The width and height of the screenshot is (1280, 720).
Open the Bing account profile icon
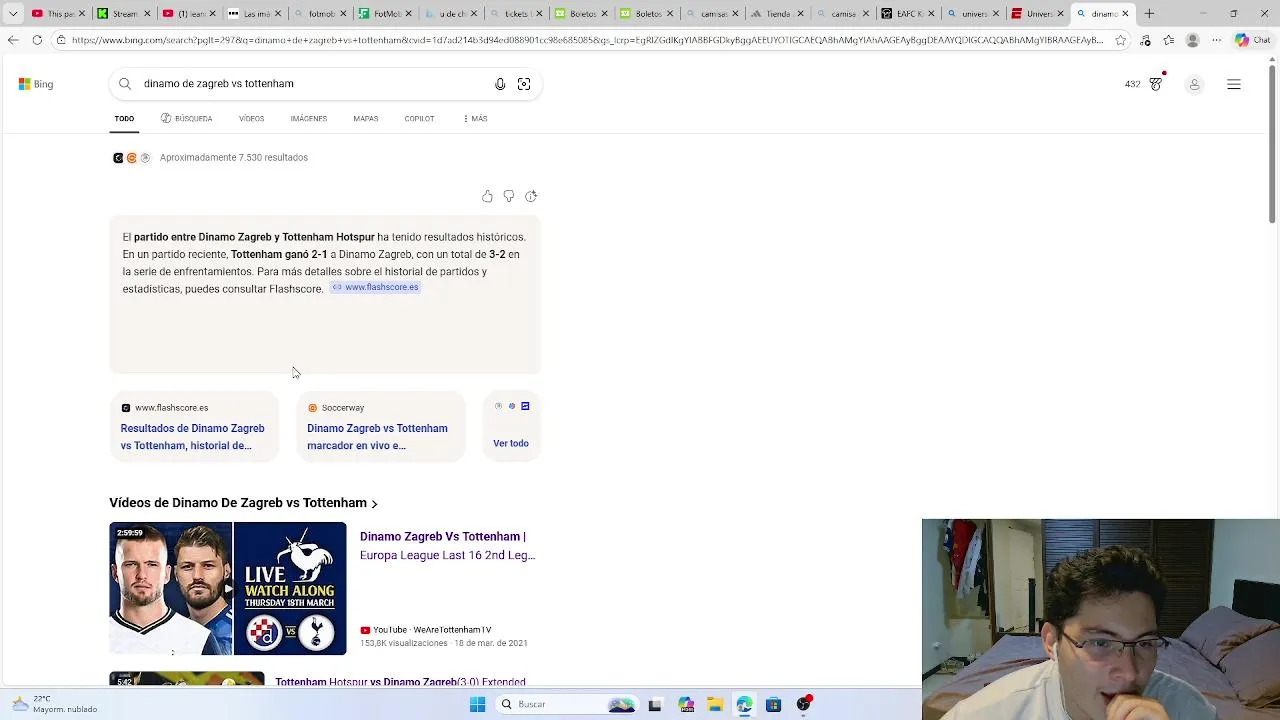[1194, 85]
